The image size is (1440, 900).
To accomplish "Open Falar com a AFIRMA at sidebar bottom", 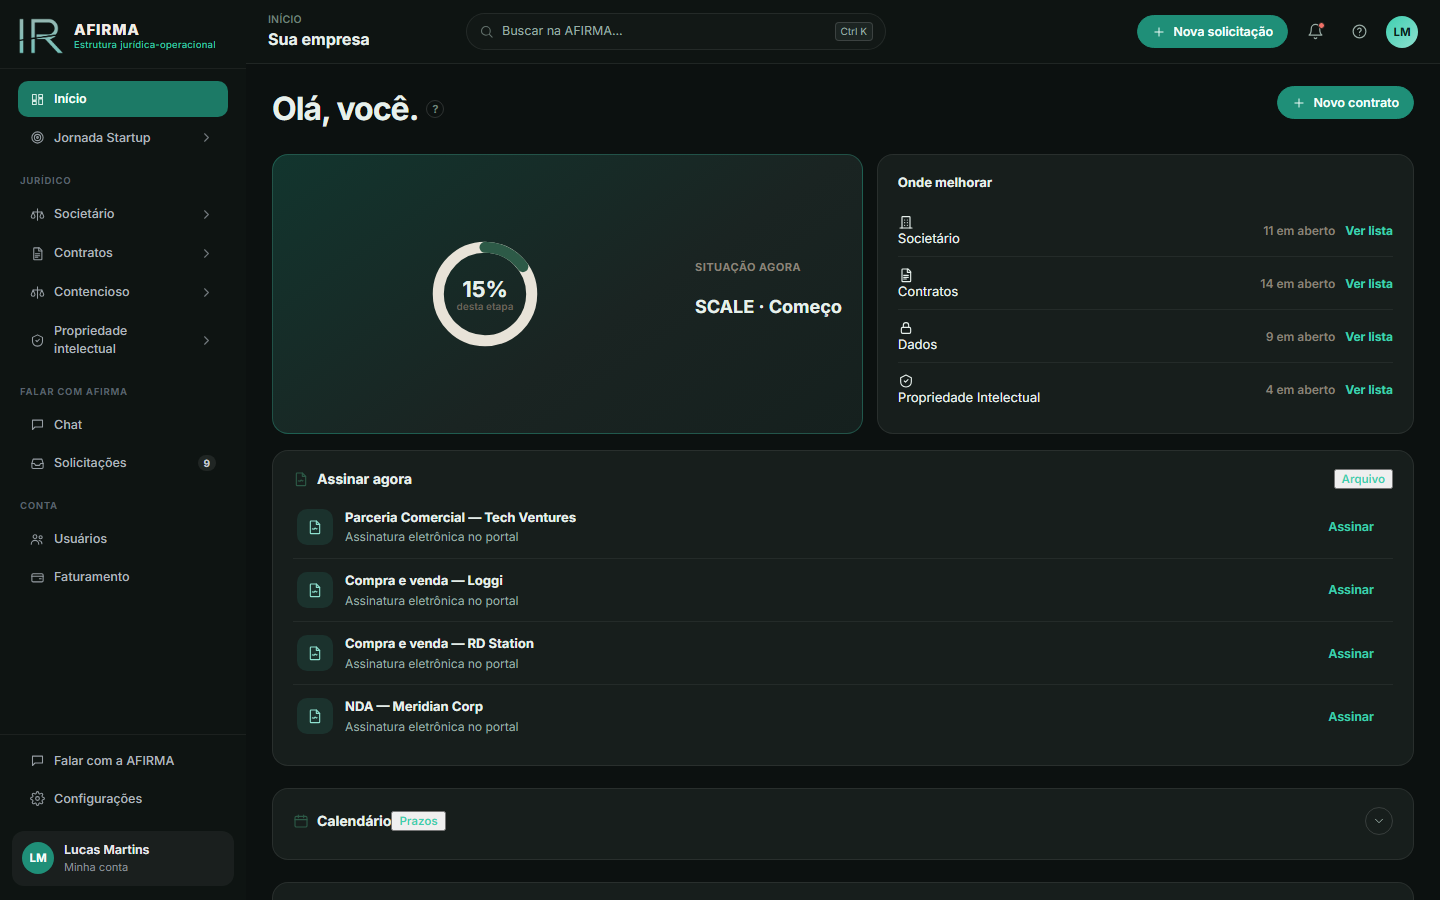I will (123, 761).
